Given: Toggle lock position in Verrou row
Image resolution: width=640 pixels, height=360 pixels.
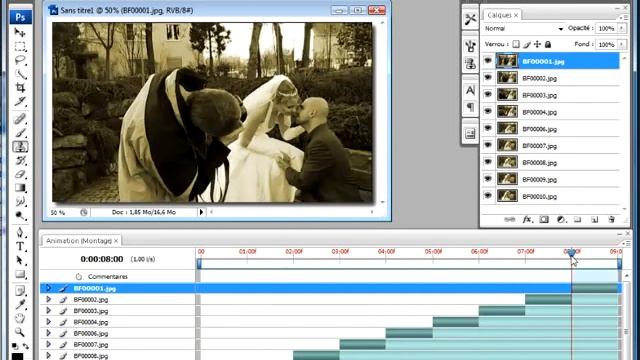Looking at the screenshot, I should [538, 44].
